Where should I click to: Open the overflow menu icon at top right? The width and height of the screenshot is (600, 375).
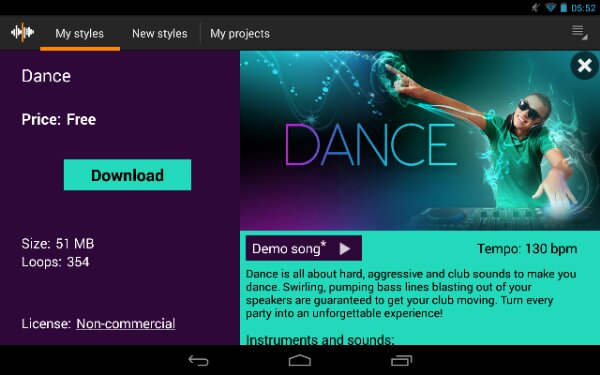tap(579, 33)
